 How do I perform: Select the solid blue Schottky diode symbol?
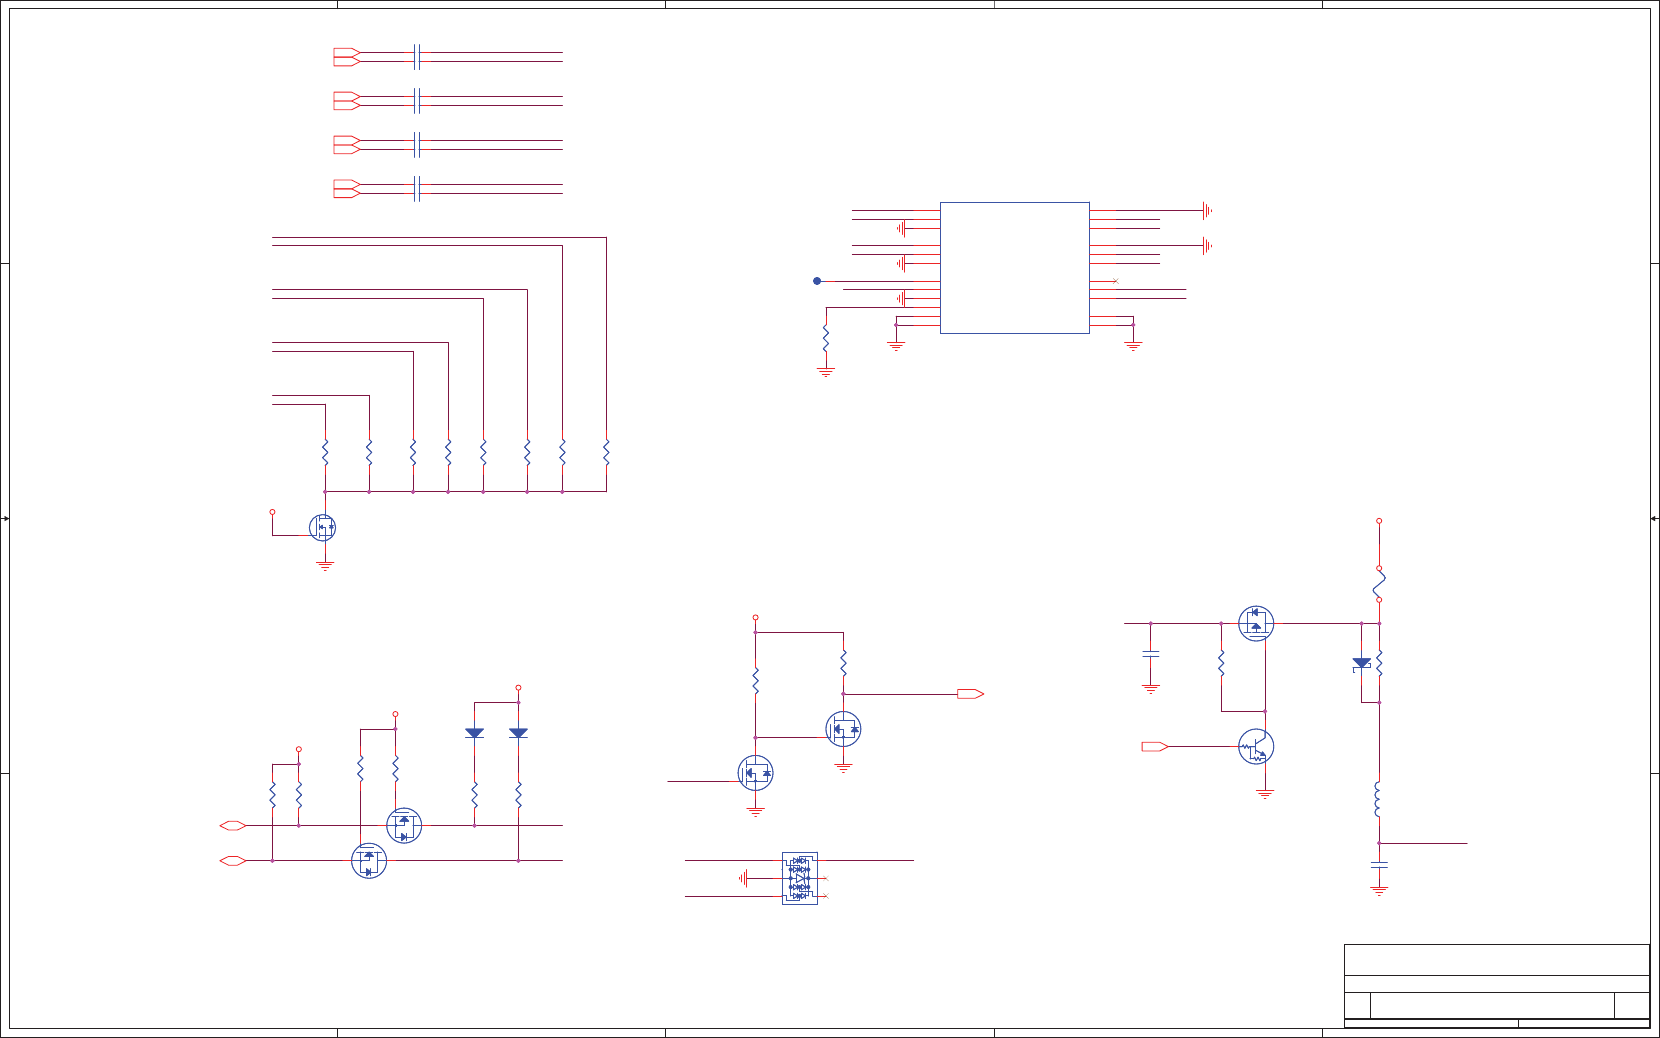[1361, 664]
